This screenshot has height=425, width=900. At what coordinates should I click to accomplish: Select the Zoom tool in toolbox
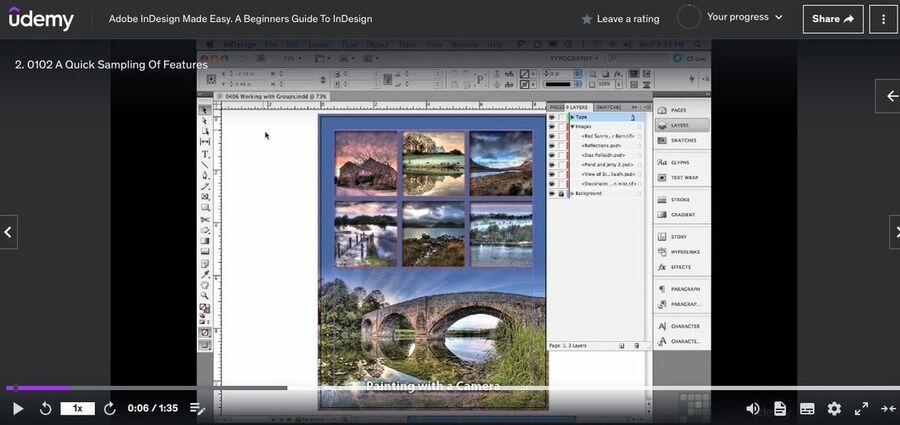(205, 295)
